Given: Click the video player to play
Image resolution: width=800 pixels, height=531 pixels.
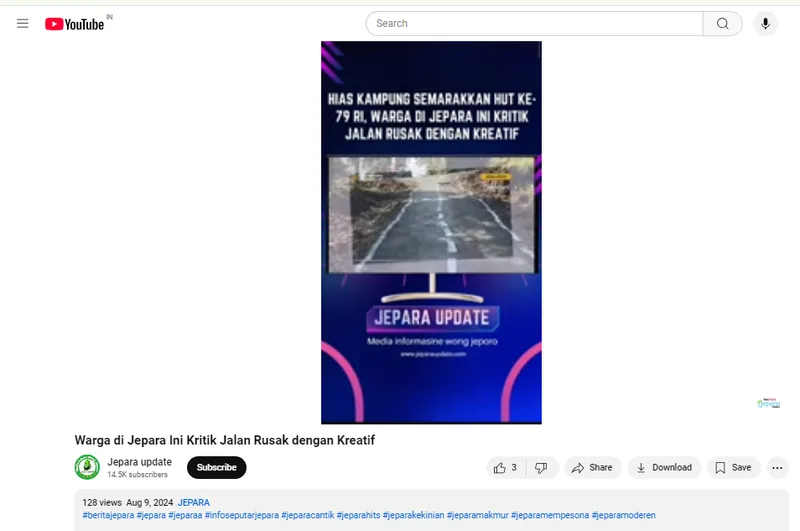Looking at the screenshot, I should click(431, 233).
